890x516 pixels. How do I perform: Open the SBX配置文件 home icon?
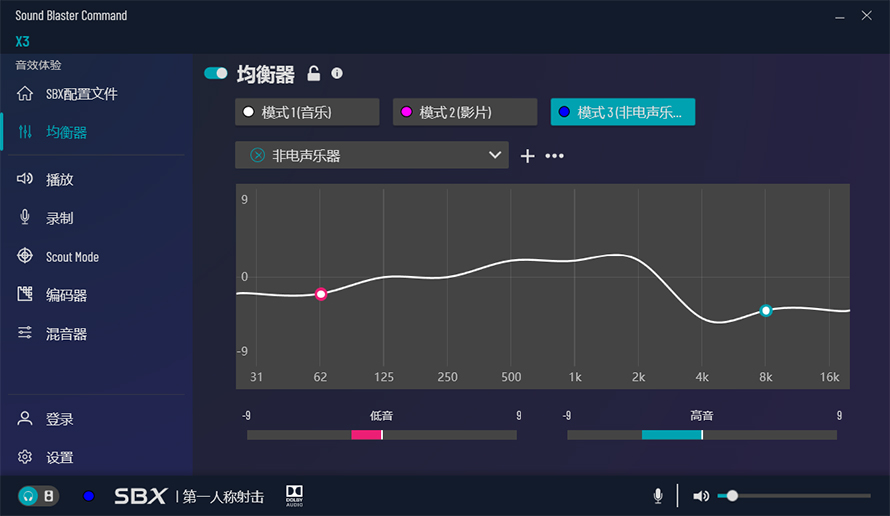(x=24, y=94)
